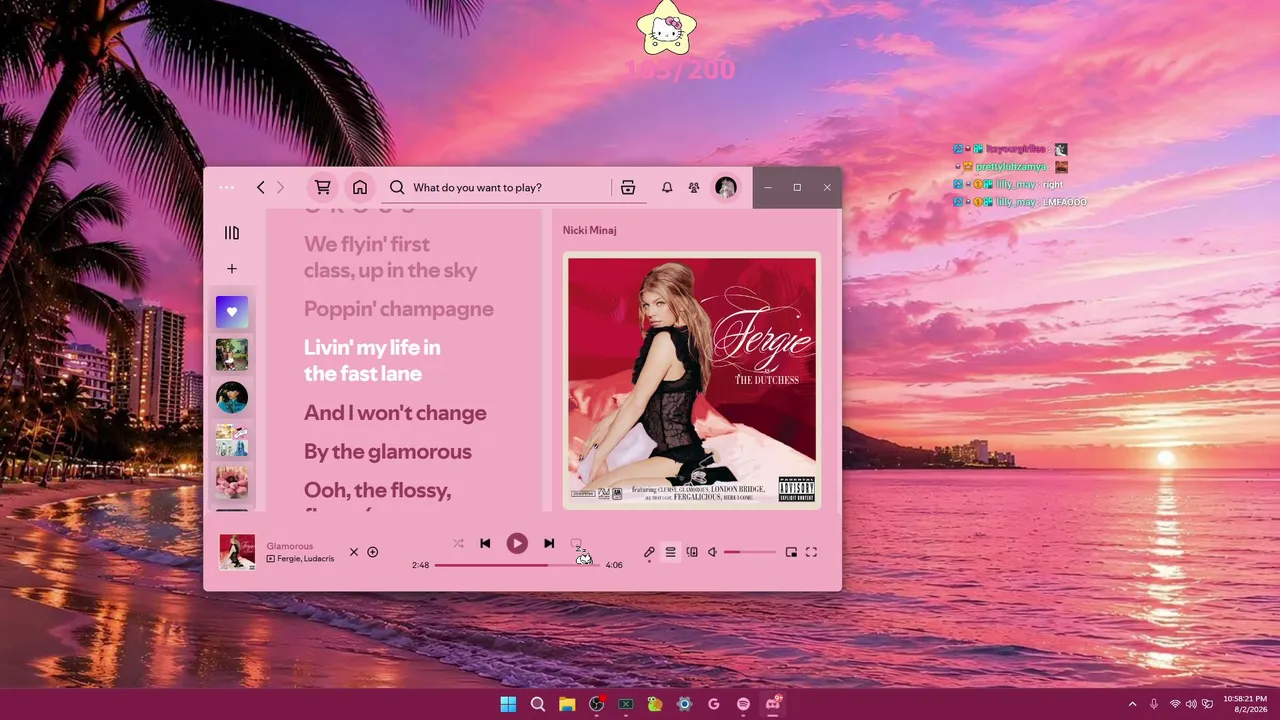The image size is (1280, 720).
Task: Jump to lyric 'By the glamorous'
Action: [x=388, y=452]
